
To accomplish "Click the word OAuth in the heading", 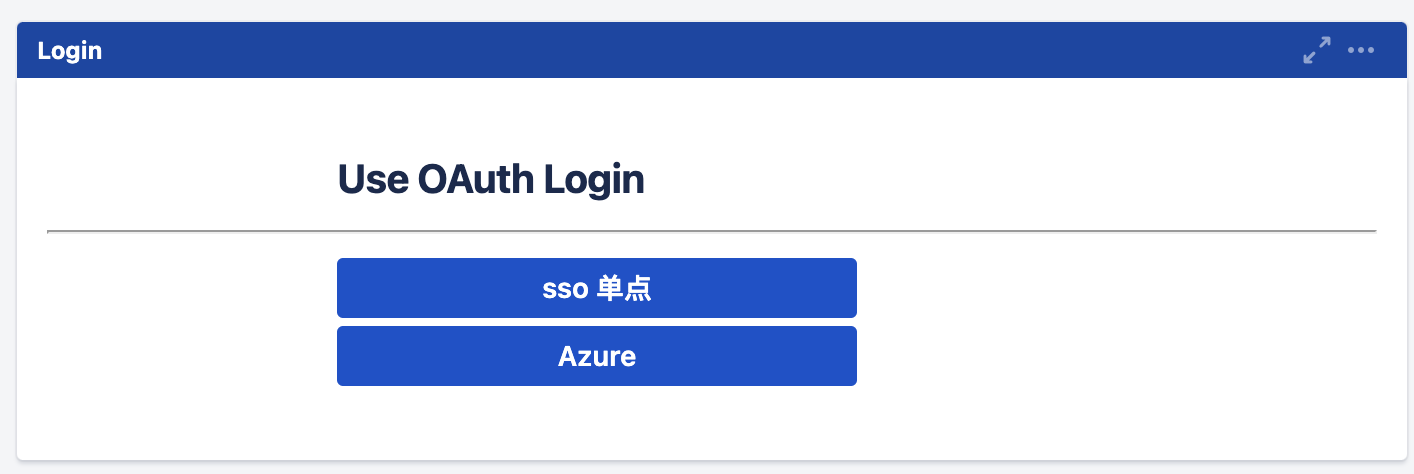I will pyautogui.click(x=476, y=180).
